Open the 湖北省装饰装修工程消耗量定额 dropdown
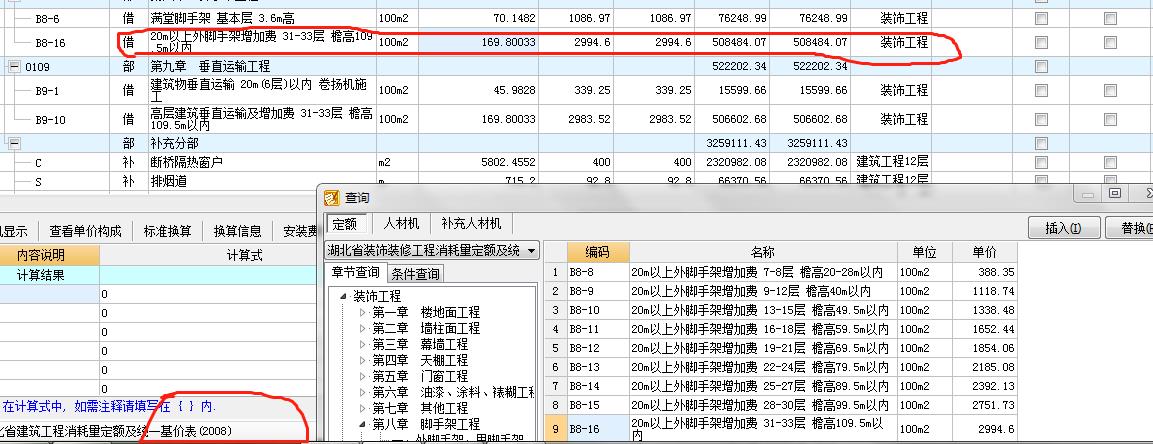Viewport: 1153px width, 444px height. (x=532, y=251)
